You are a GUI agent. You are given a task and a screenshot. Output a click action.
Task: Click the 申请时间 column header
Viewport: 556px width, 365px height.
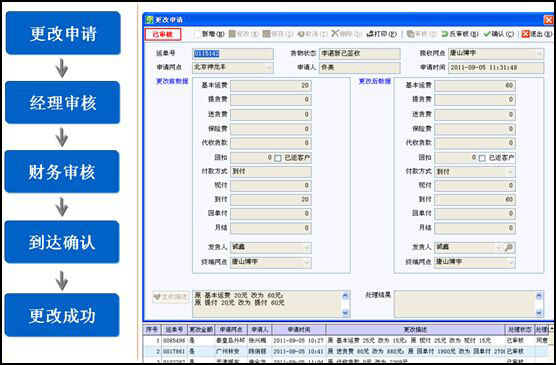tap(299, 330)
